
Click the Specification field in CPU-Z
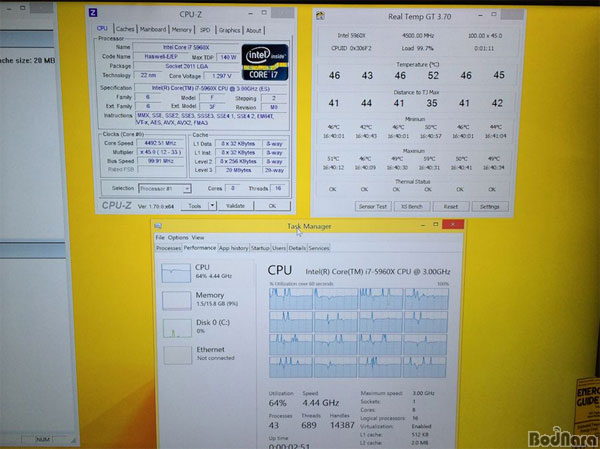tap(210, 88)
